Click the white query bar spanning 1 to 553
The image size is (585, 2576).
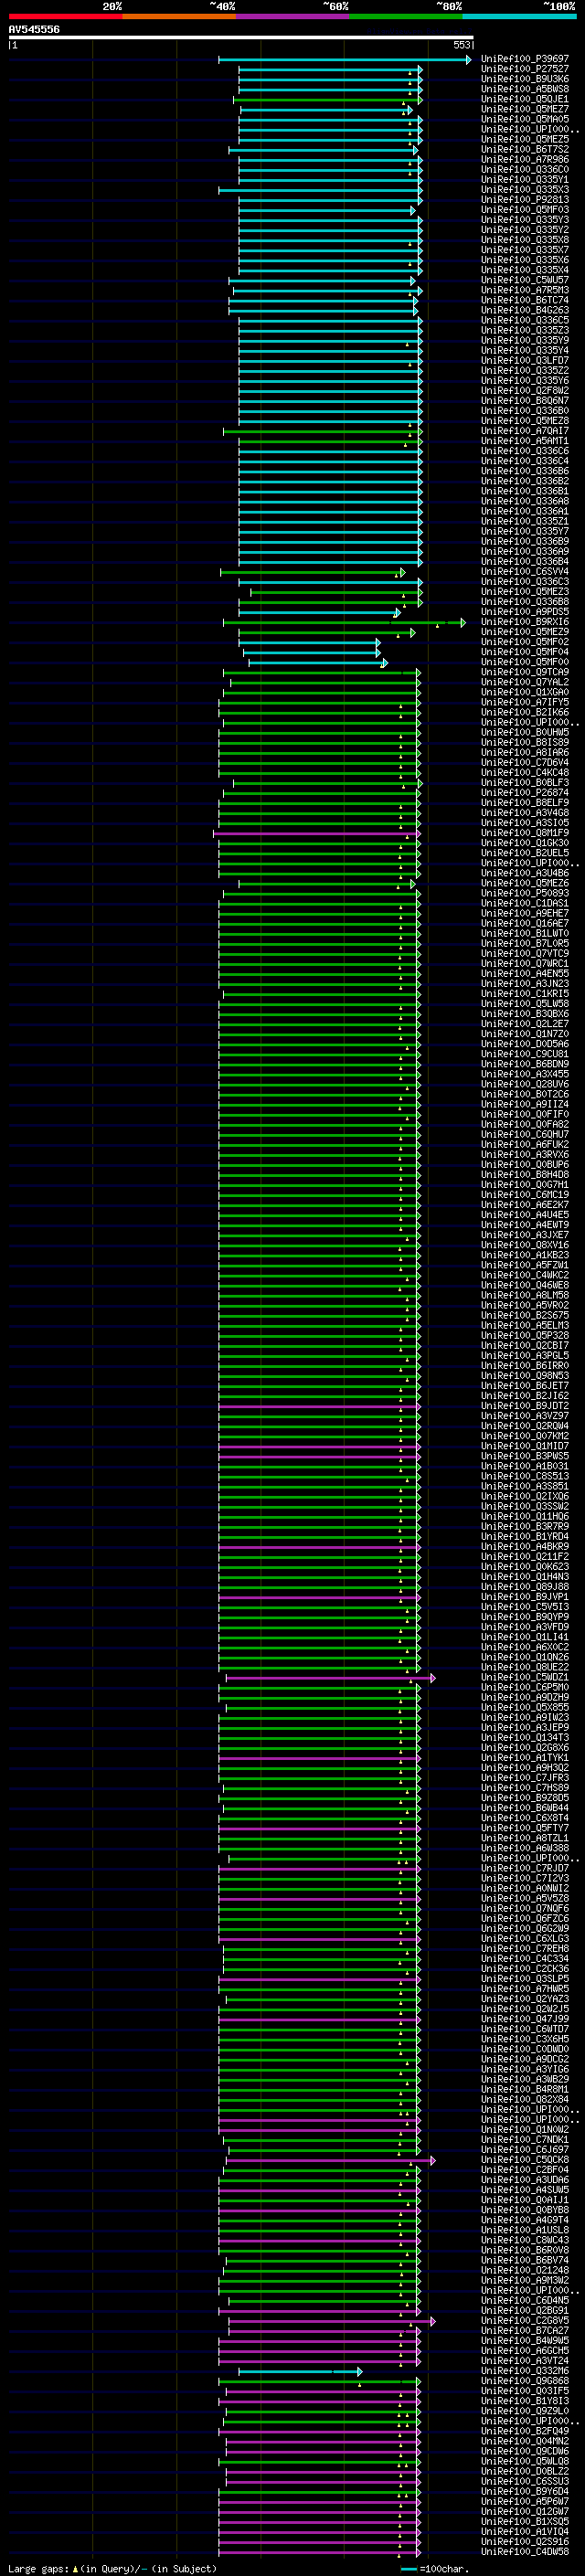[x=241, y=38]
